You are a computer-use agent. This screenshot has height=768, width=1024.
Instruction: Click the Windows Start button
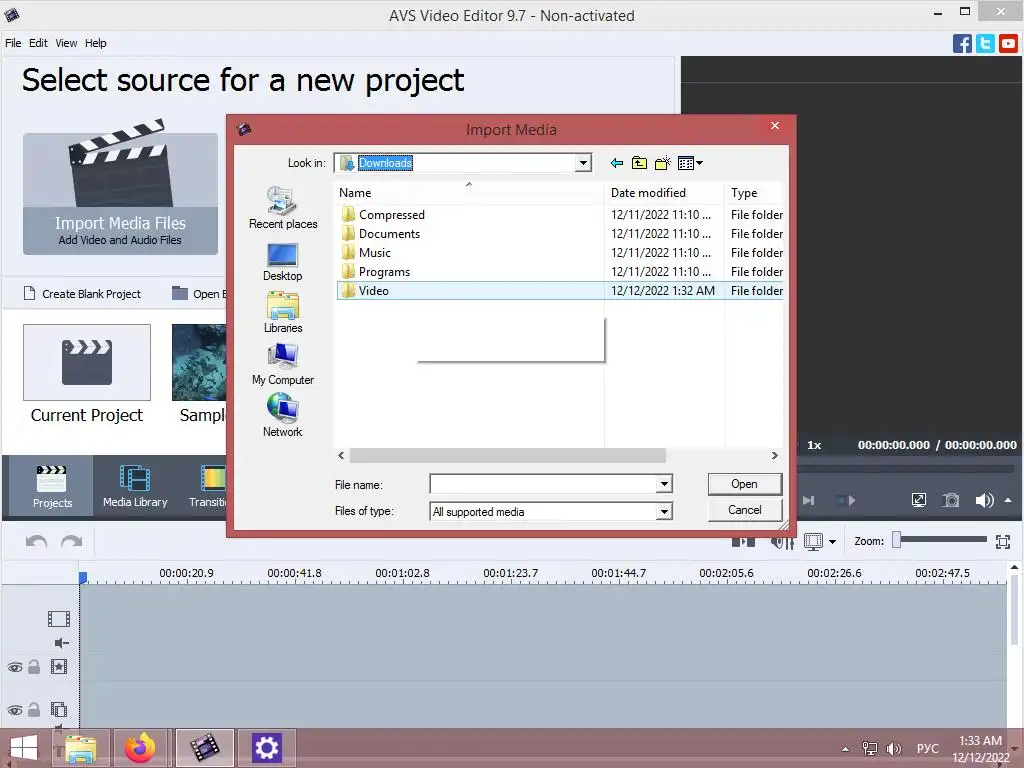pyautogui.click(x=24, y=748)
